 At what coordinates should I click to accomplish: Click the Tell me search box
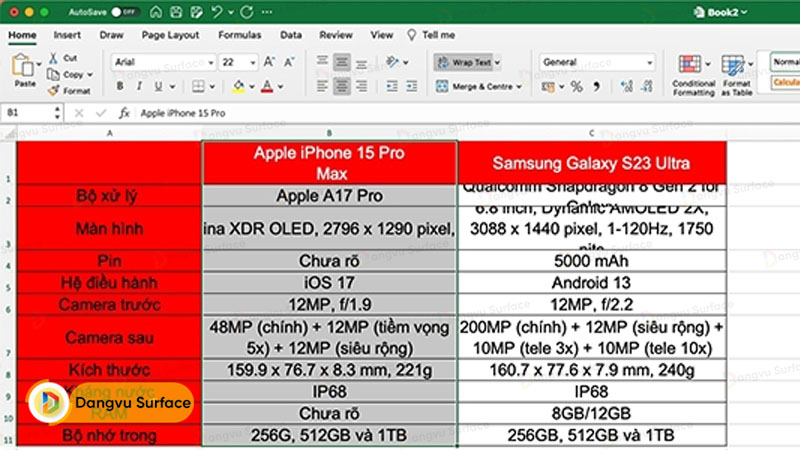coord(431,35)
